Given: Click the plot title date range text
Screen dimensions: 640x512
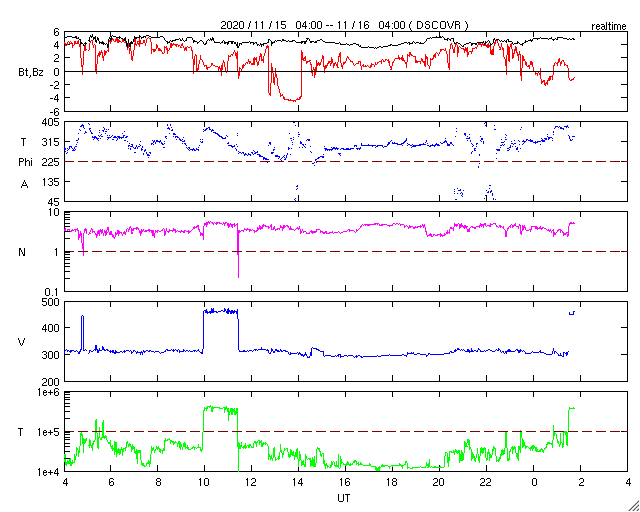Looking at the screenshot, I should (x=344, y=25).
